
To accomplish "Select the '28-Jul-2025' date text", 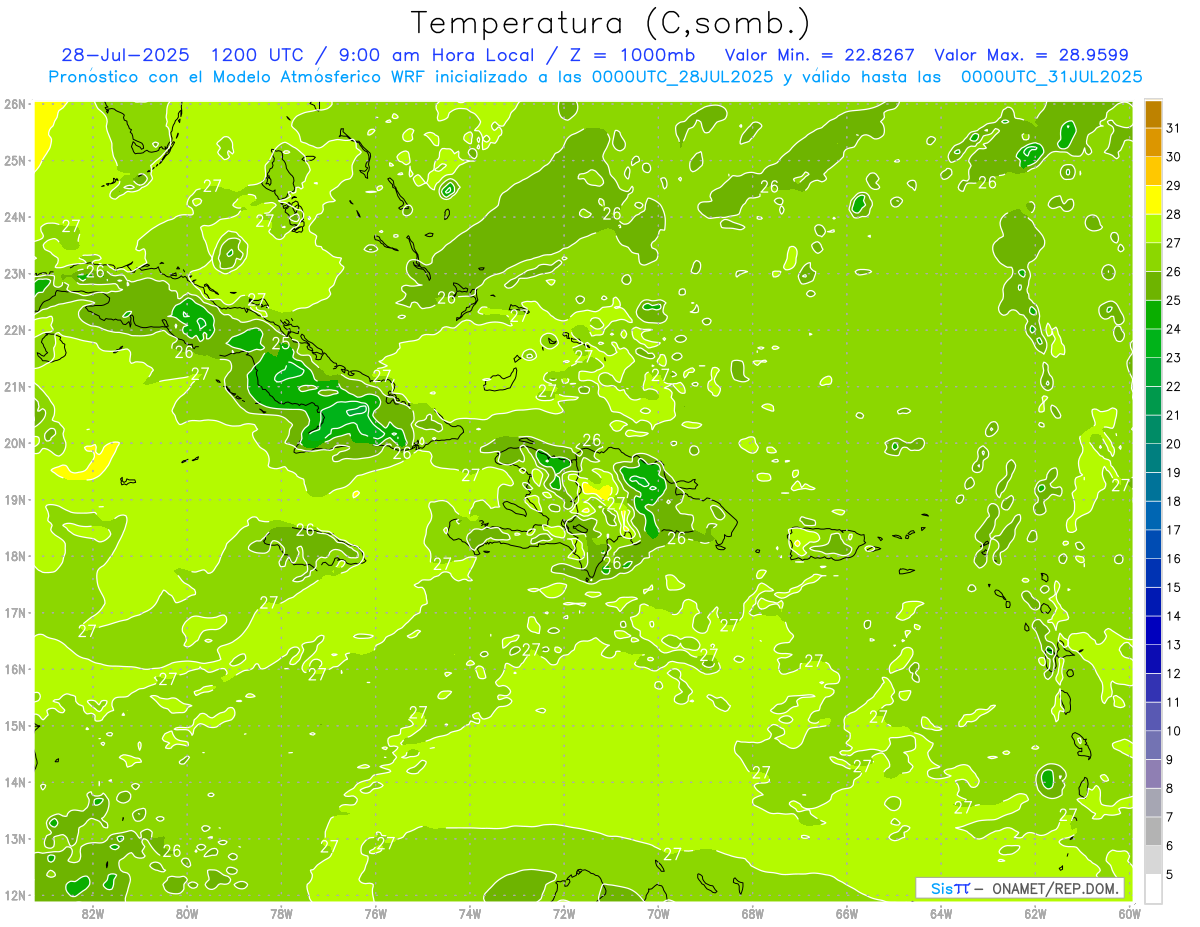I will 125,55.
